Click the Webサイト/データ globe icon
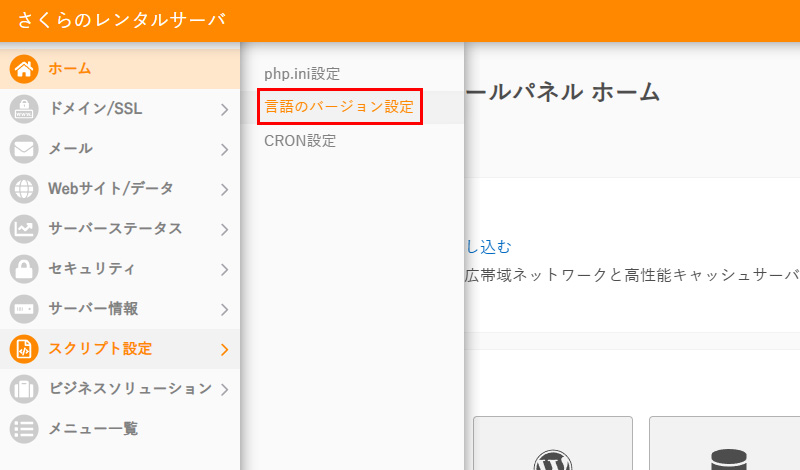 click(x=24, y=189)
